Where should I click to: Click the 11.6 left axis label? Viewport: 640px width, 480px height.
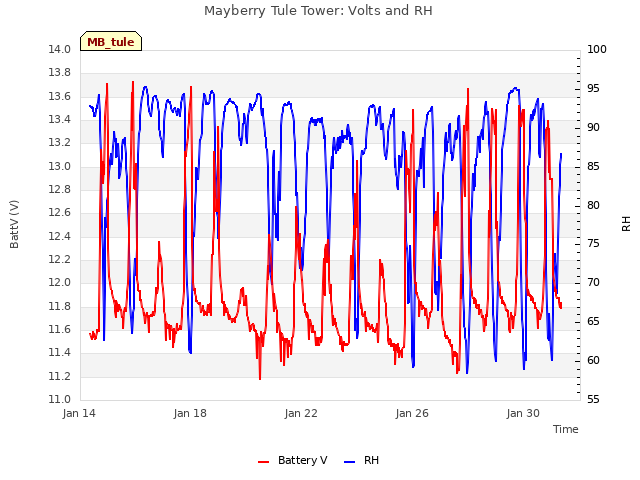click(60, 330)
